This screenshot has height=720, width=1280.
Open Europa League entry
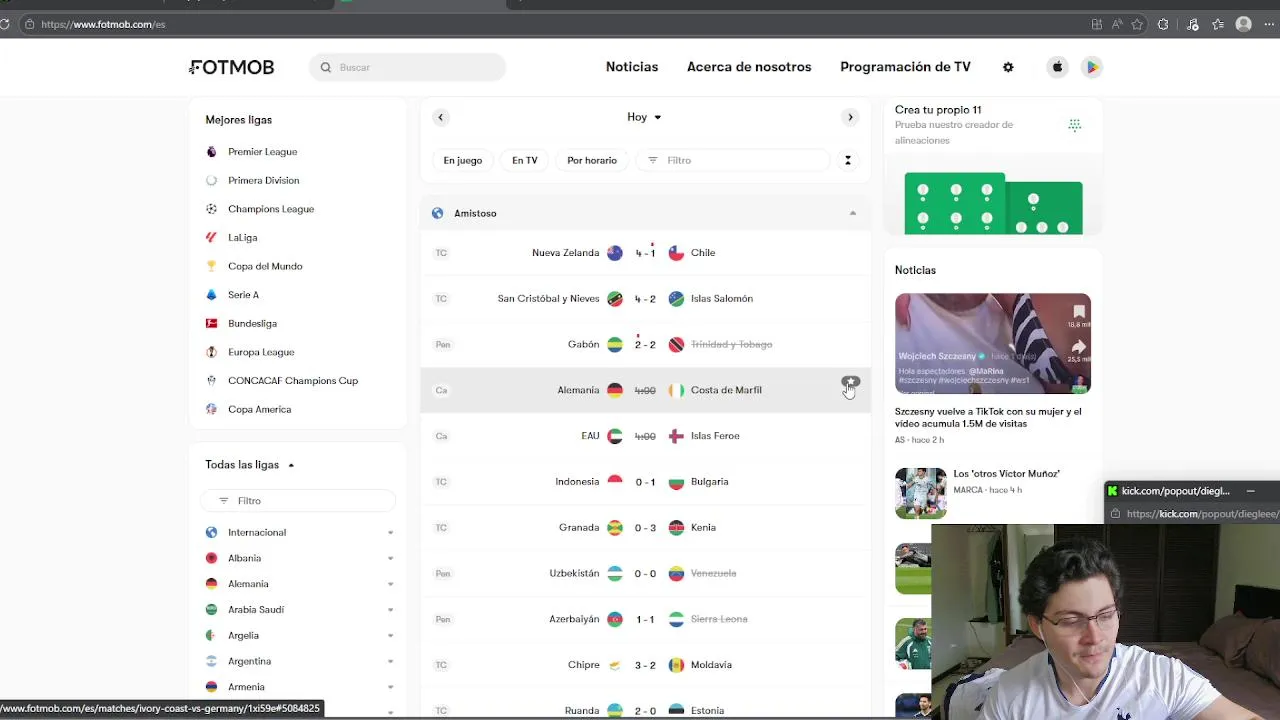pyautogui.click(x=261, y=352)
